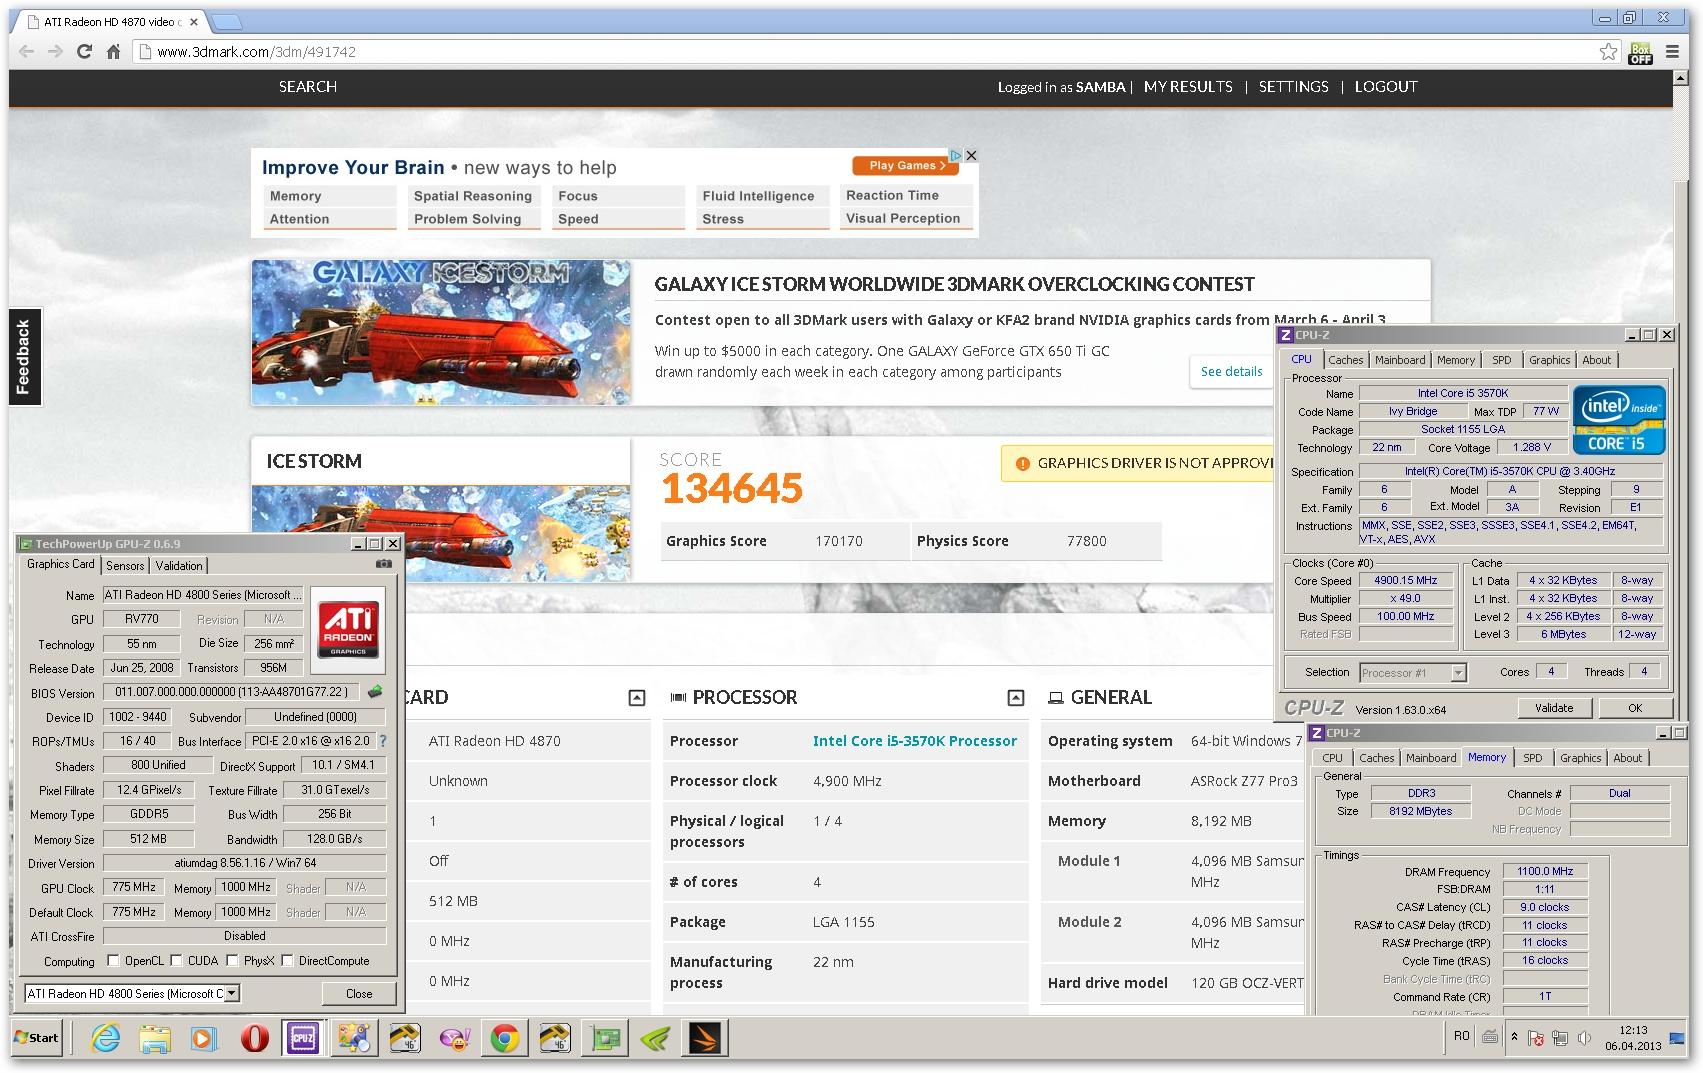The image size is (1703, 1073).
Task: Open the NVIDIA green logo taskbar icon
Action: tap(655, 1039)
